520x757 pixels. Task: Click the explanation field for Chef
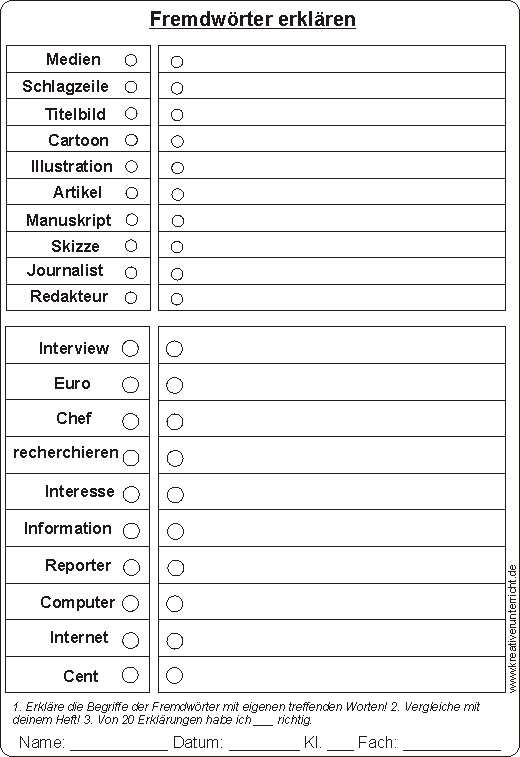point(332,419)
